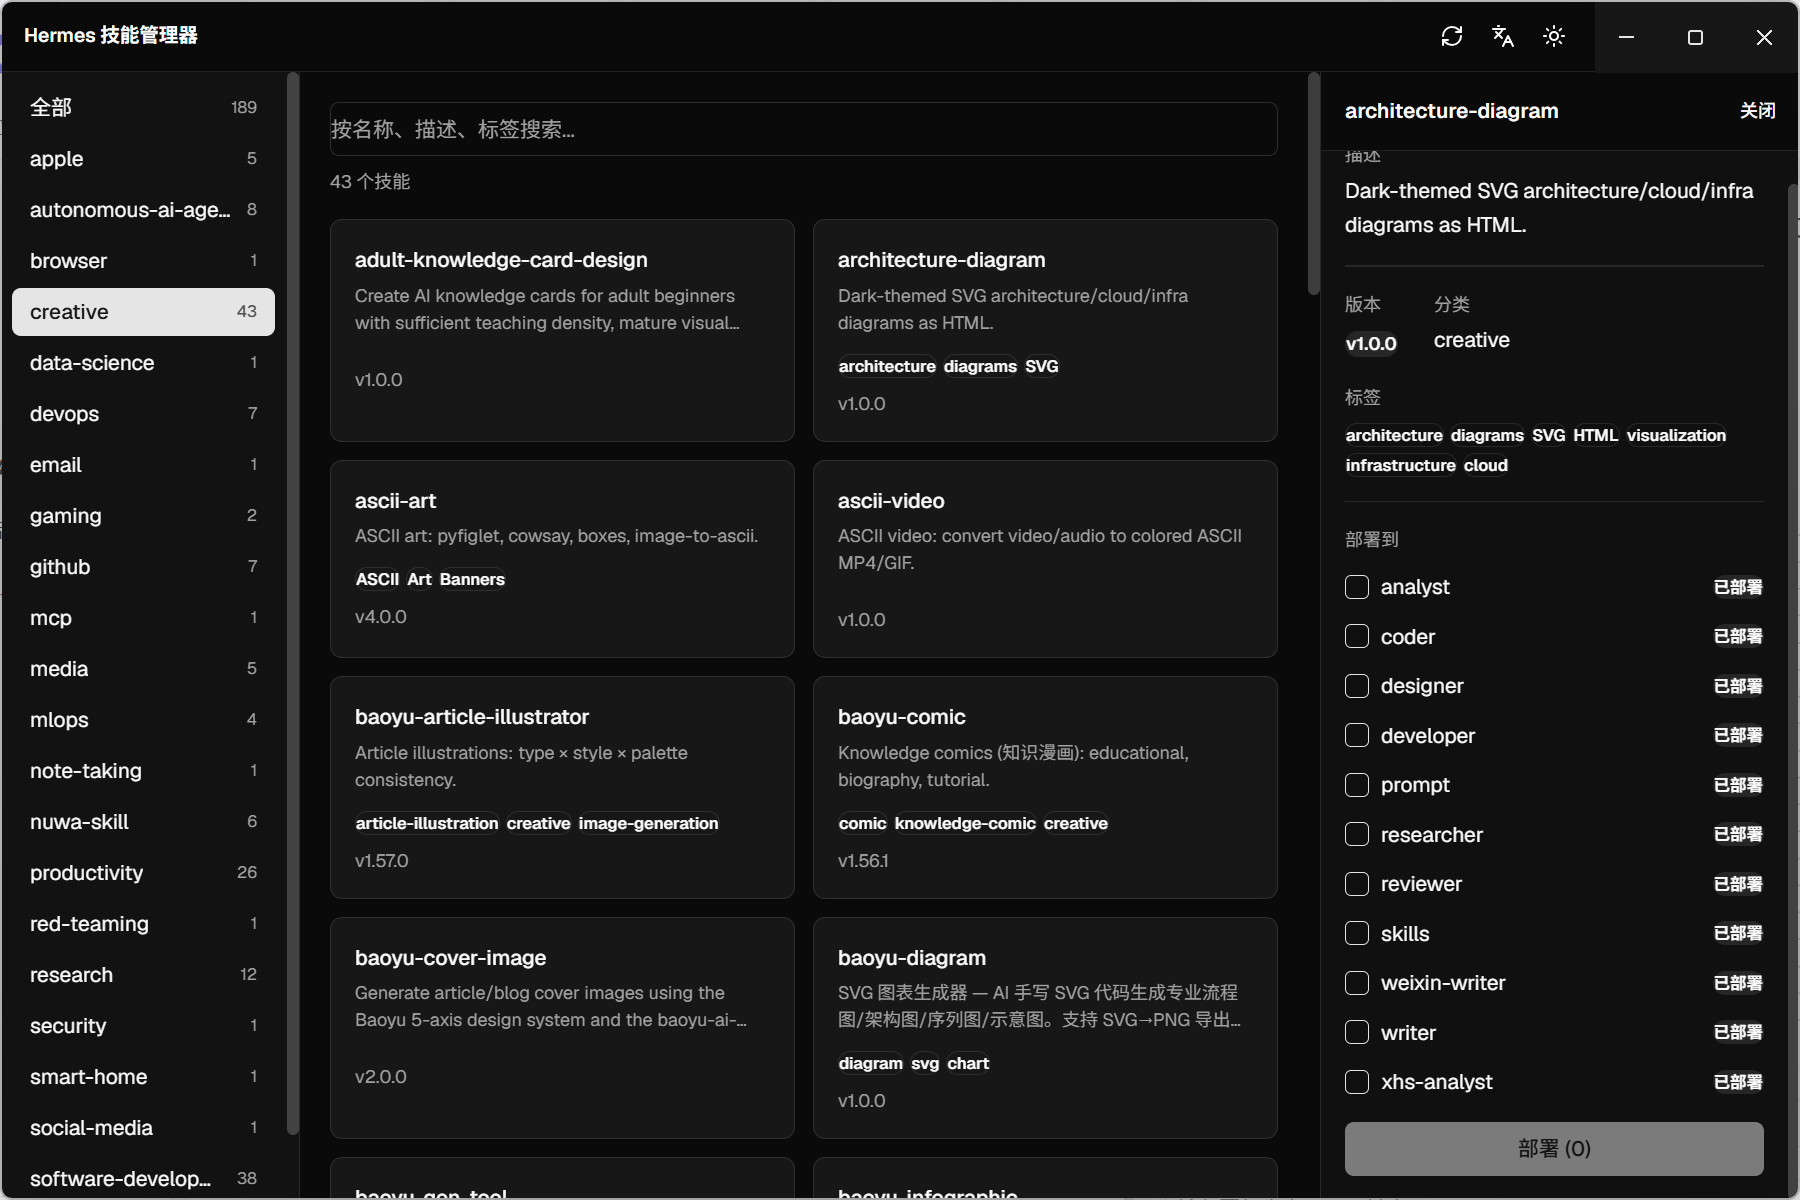Open the adult-knowledge-card-design skill card
The height and width of the screenshot is (1200, 1800).
[x=562, y=330]
